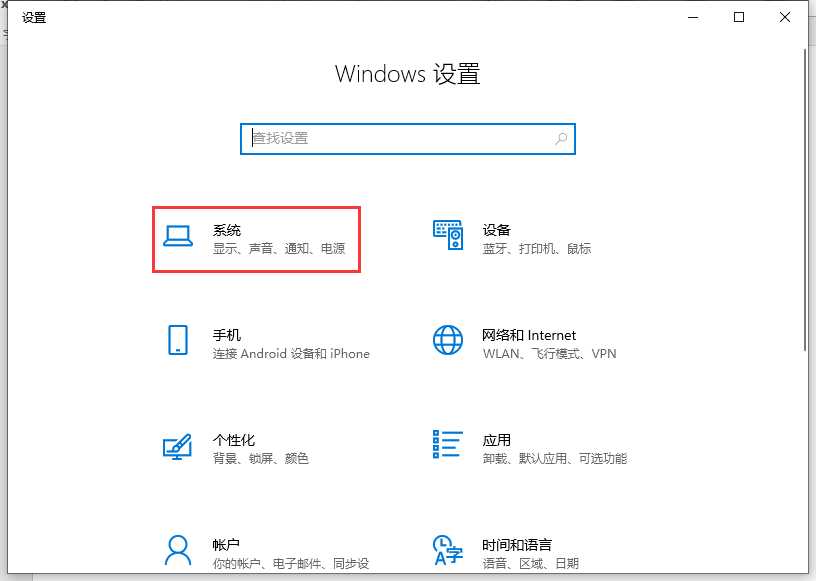This screenshot has height=581, width=816.
Task: Open the 时间和语言 clock icon
Action: (x=448, y=550)
